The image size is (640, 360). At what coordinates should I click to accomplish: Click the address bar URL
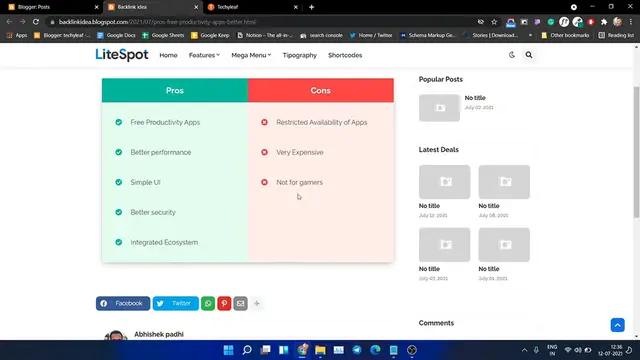coord(157,22)
